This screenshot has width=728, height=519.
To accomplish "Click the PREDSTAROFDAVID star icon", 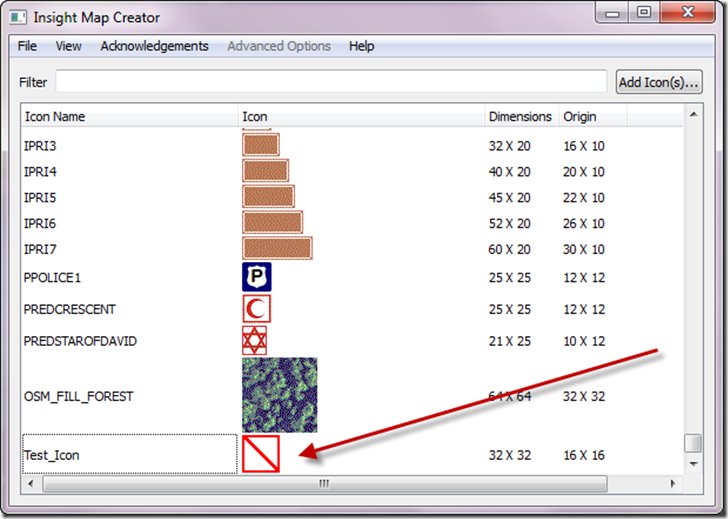I will [x=255, y=341].
